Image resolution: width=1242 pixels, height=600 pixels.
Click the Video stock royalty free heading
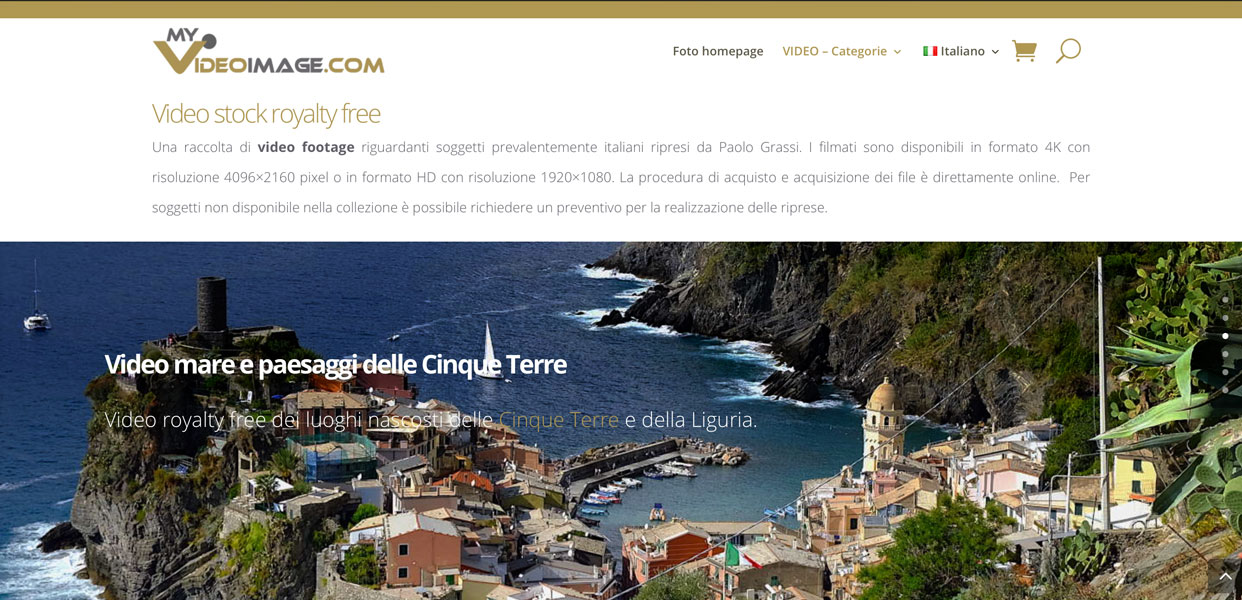[x=266, y=113]
